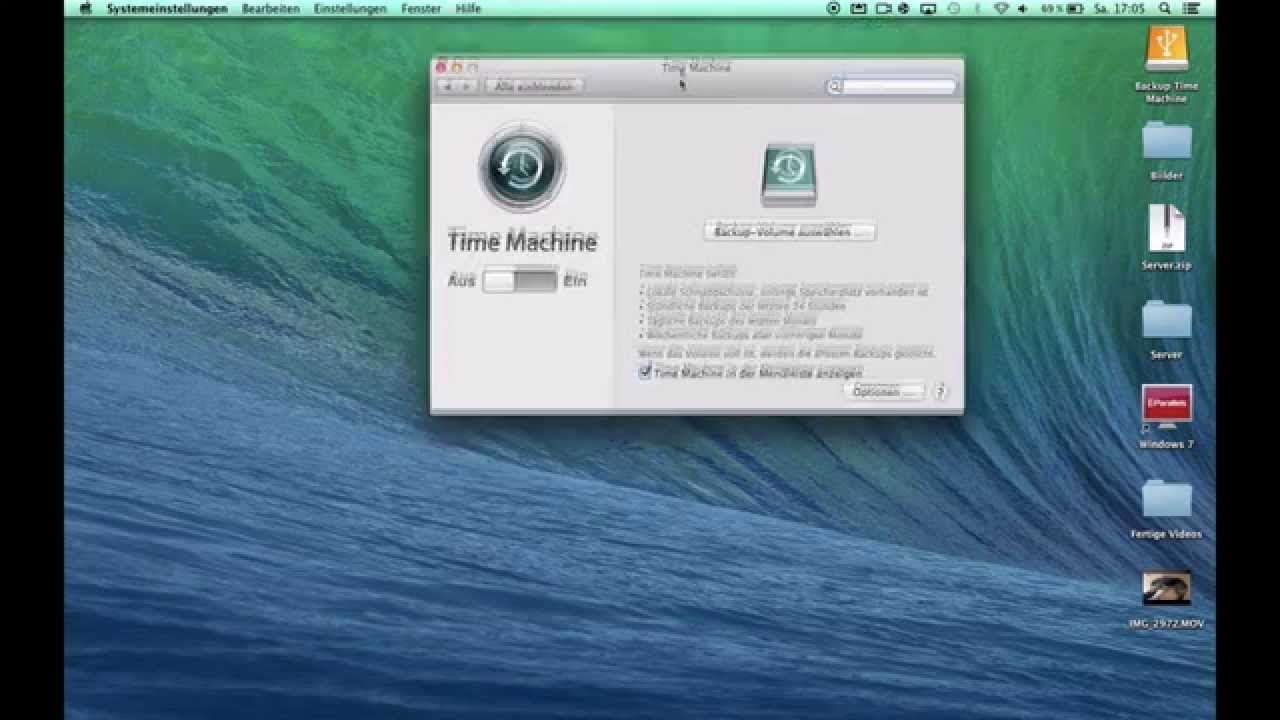Click 'Alle einblenden' toolbar button
1280x720 pixels.
[534, 86]
